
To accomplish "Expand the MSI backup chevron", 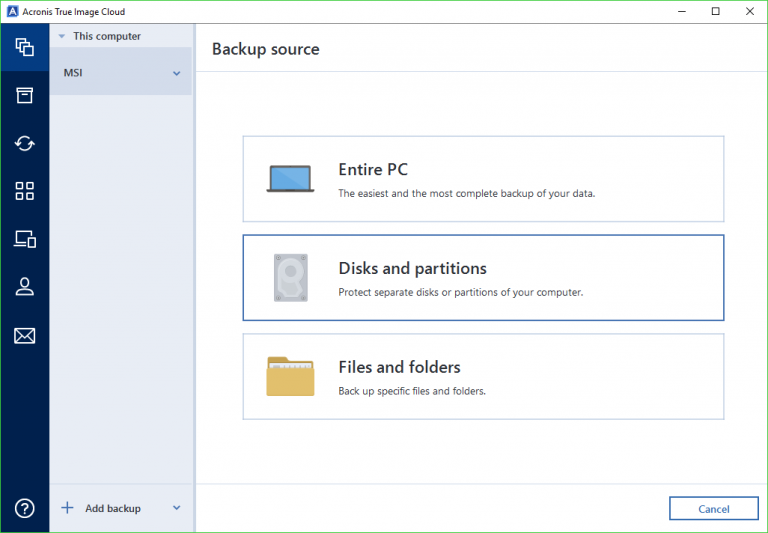I will click(x=177, y=73).
